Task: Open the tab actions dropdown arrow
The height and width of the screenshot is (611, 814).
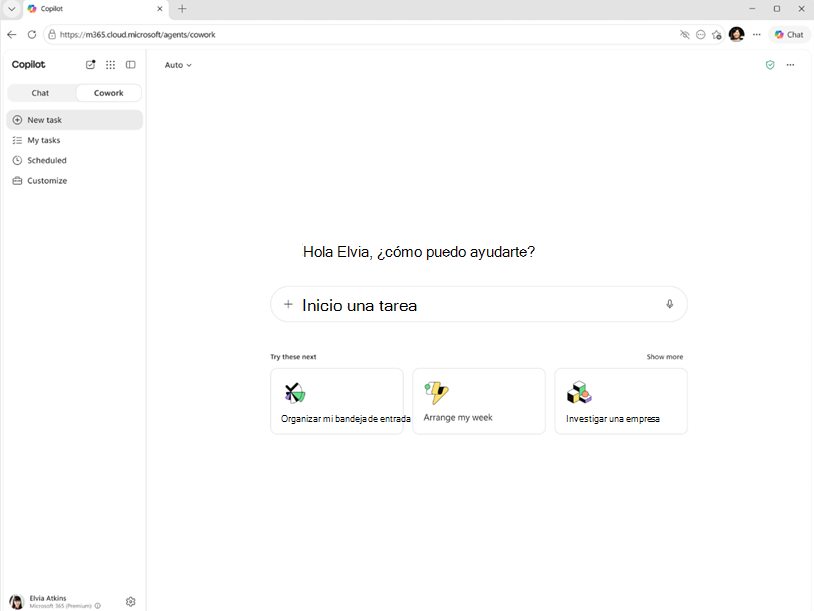Action: [x=11, y=9]
